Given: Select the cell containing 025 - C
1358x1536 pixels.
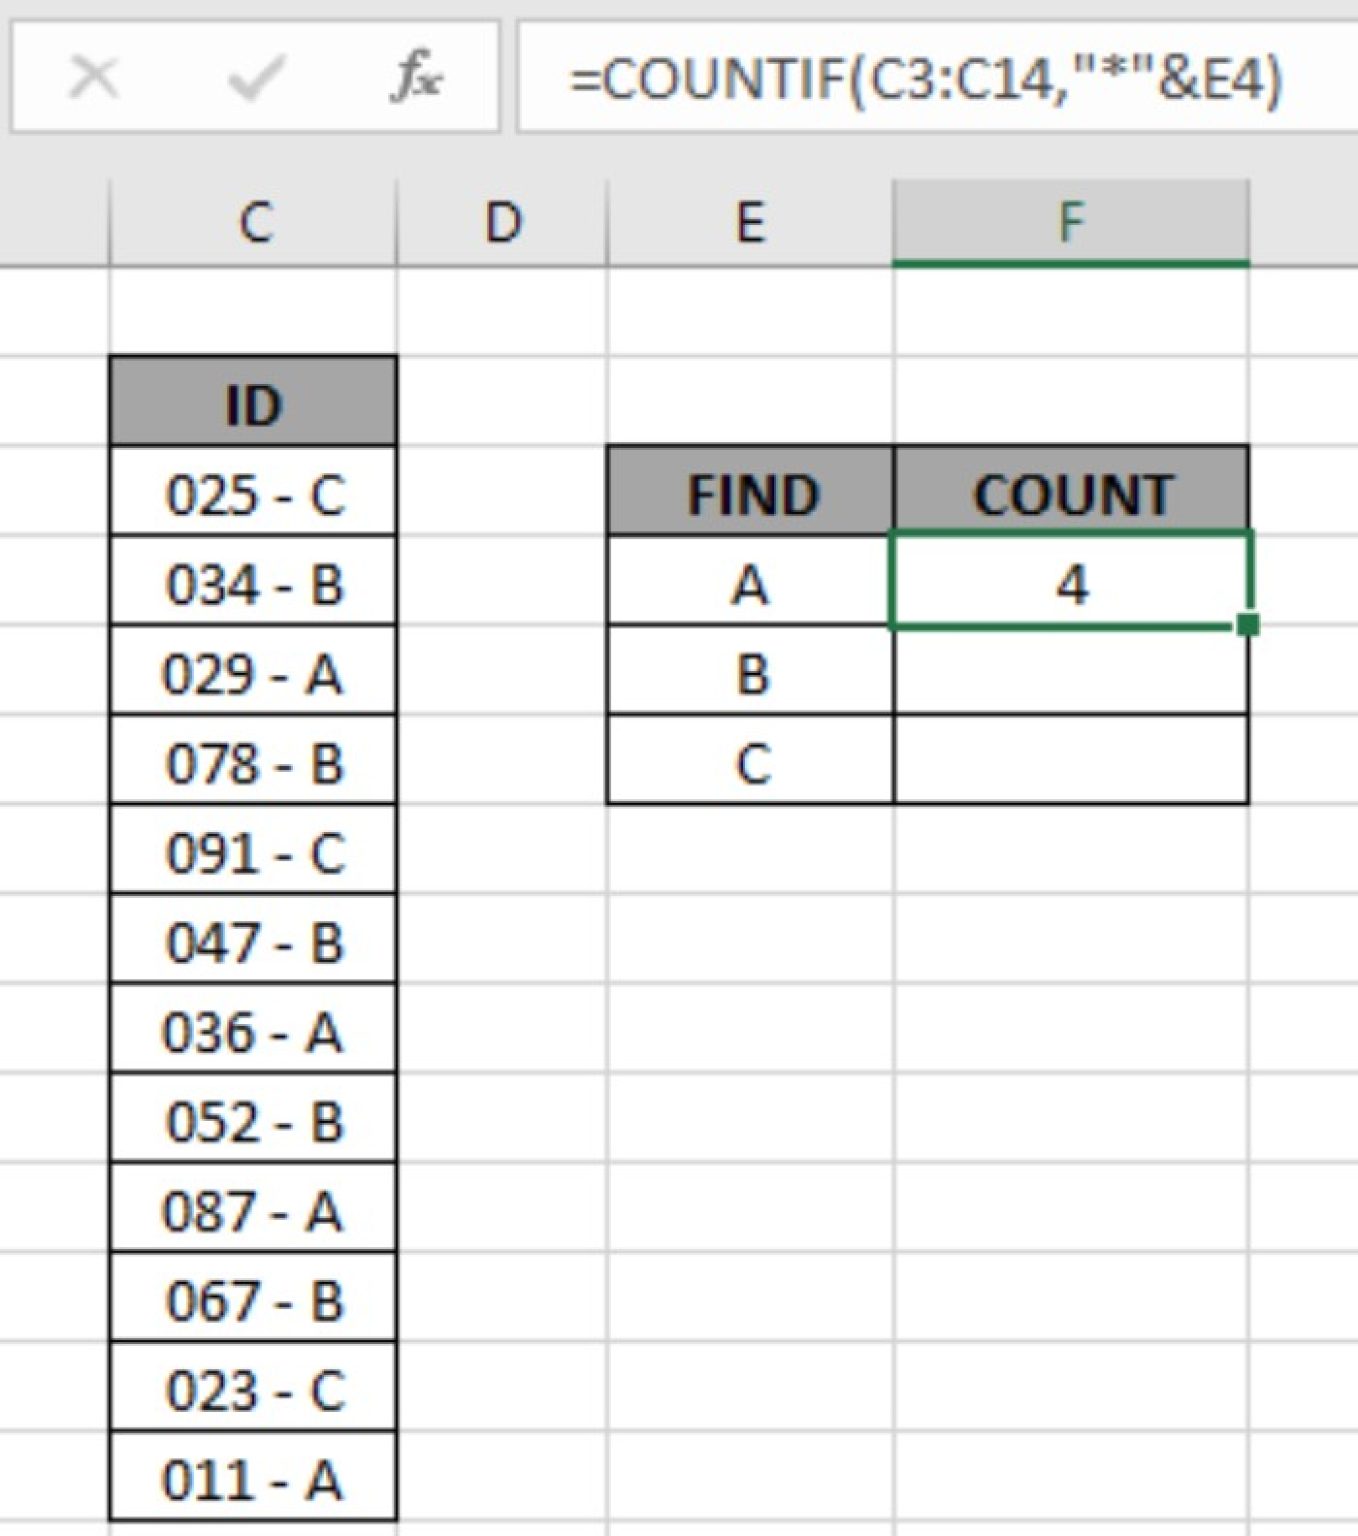Looking at the screenshot, I should point(255,492).
